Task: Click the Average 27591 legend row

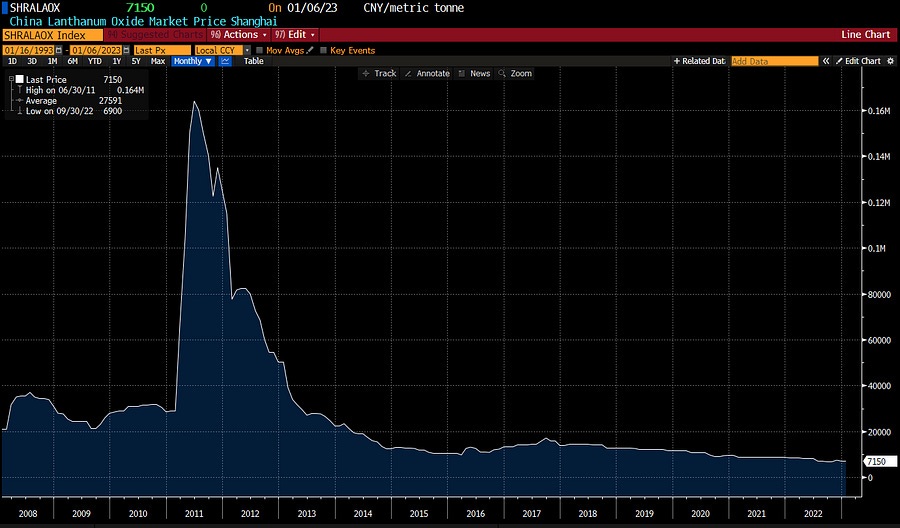Action: (70, 100)
